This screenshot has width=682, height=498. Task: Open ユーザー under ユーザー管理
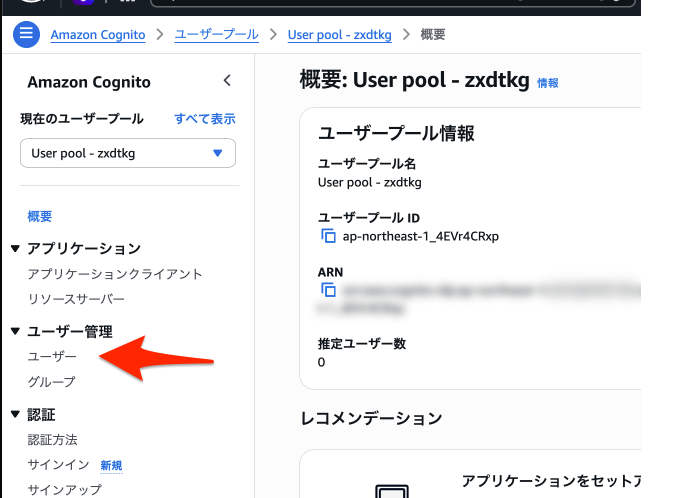tap(52, 357)
